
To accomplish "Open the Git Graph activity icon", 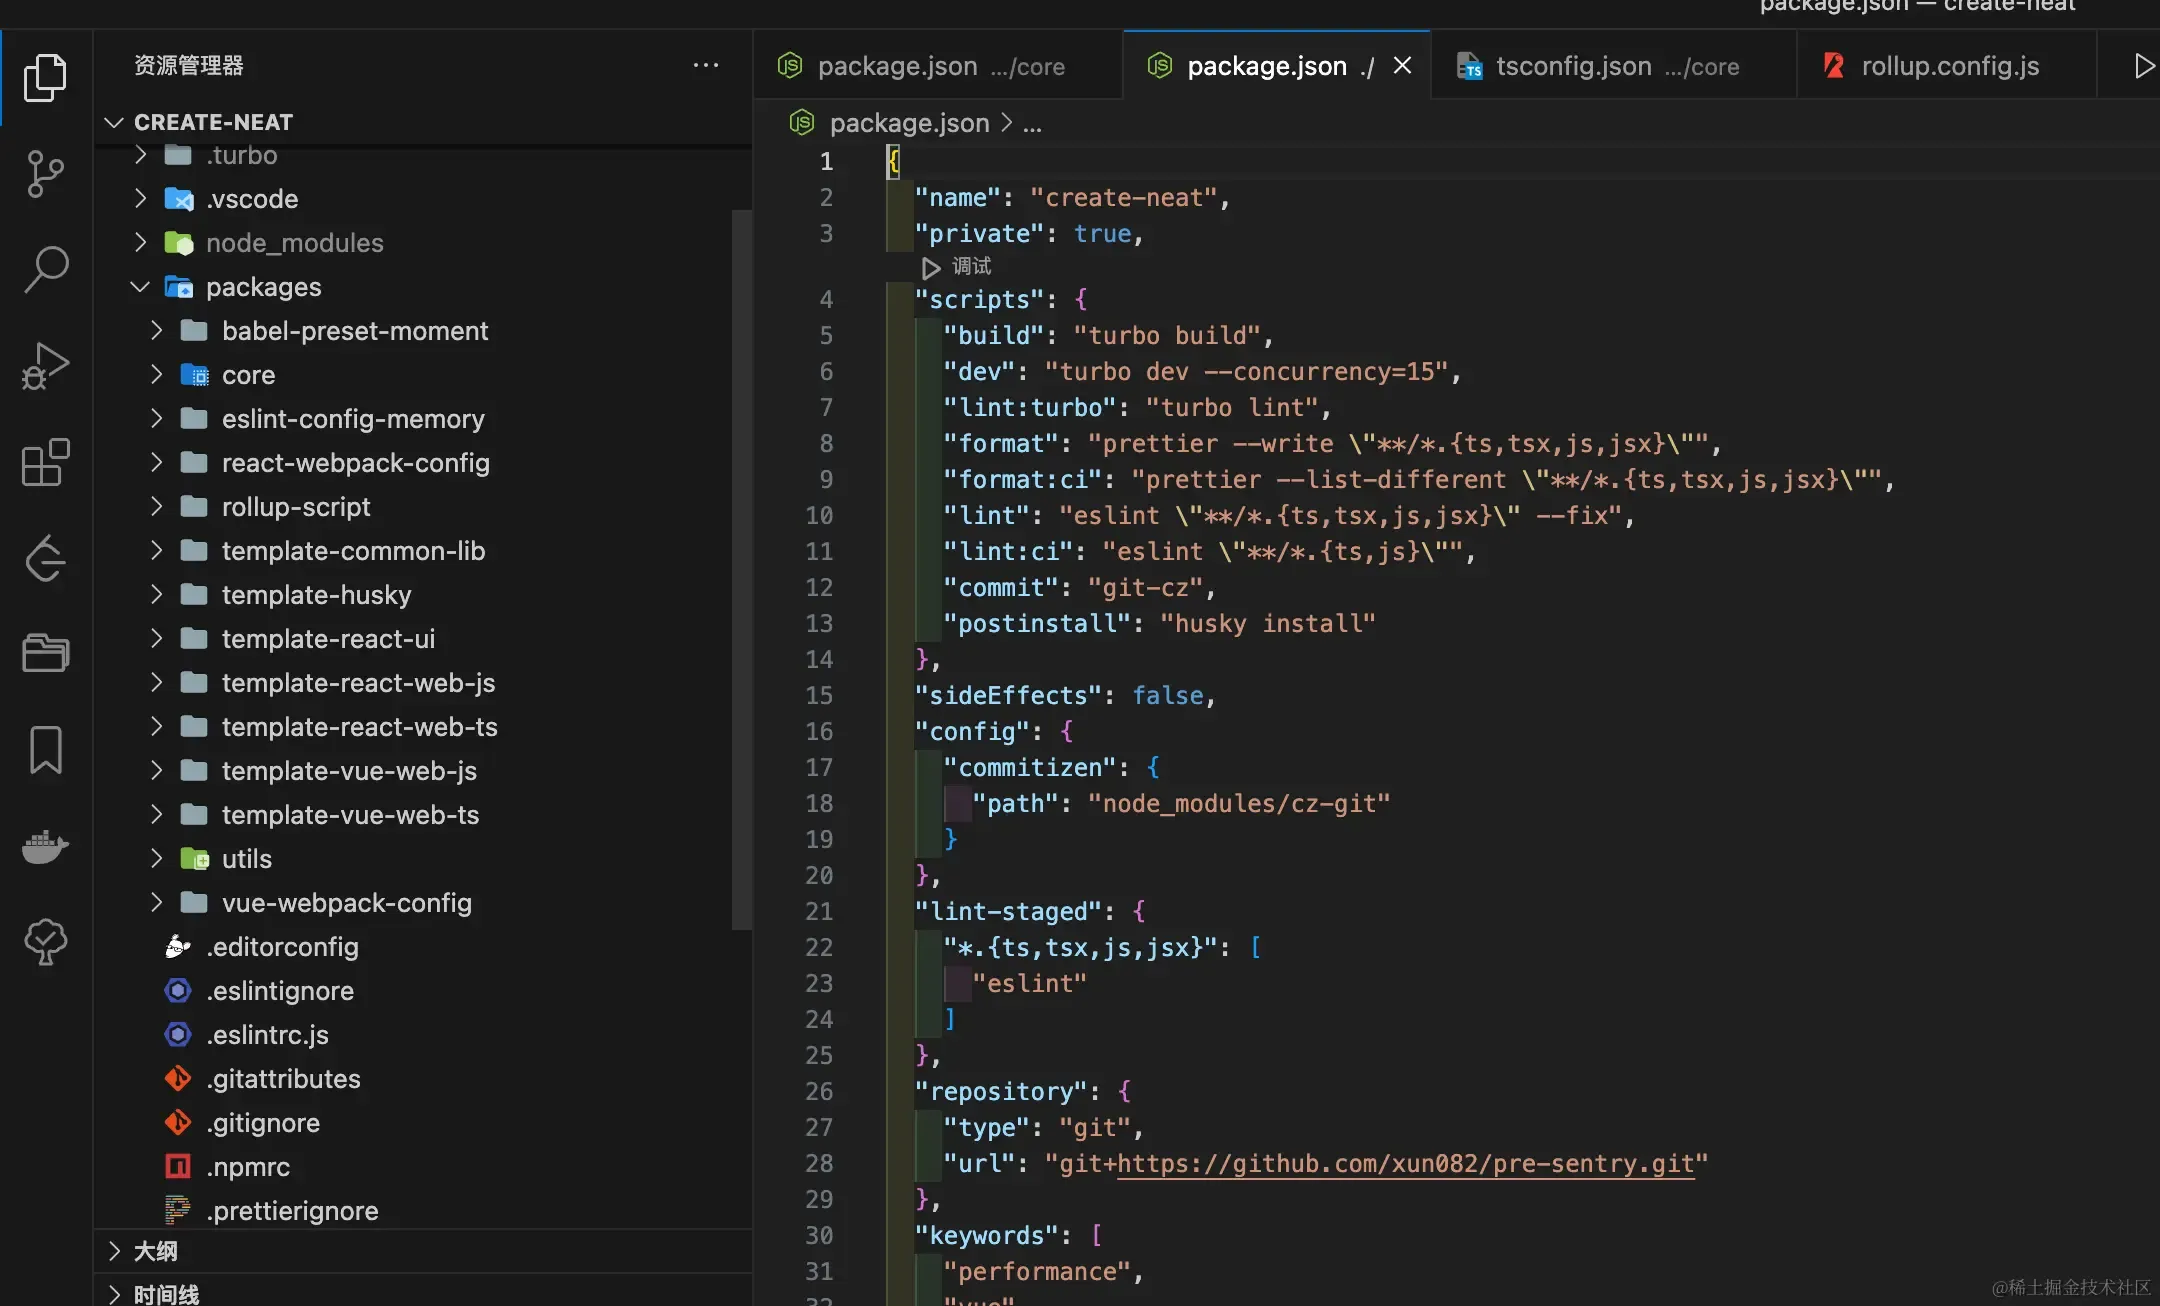I will click(x=45, y=558).
